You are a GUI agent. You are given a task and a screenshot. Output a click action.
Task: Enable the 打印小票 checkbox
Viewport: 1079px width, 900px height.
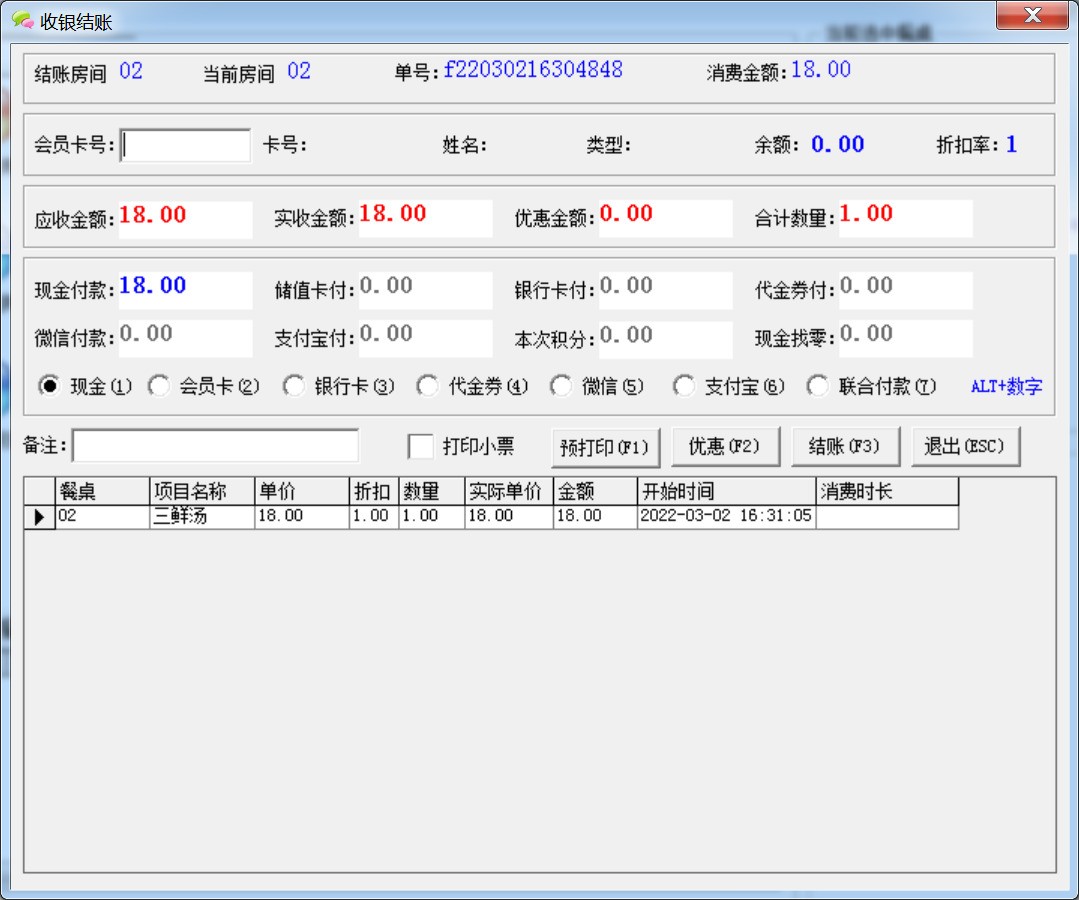[421, 447]
